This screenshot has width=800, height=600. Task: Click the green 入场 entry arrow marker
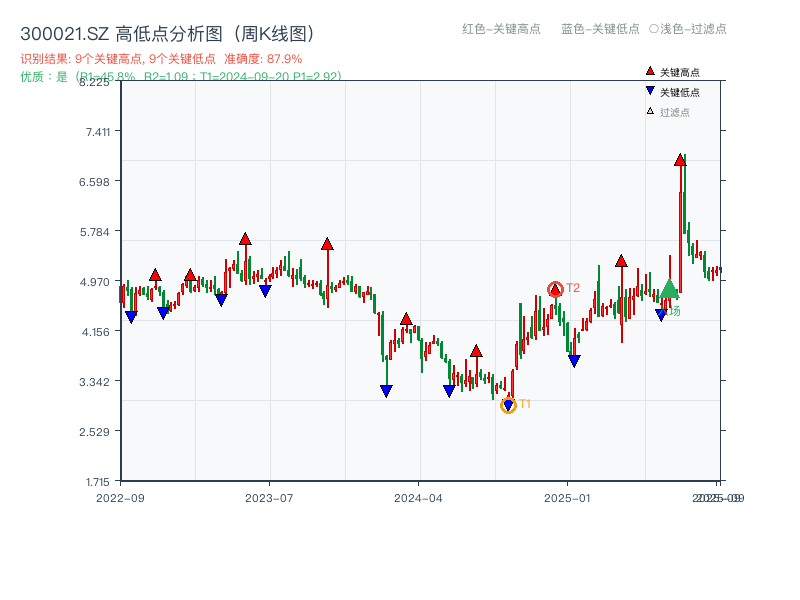point(670,290)
